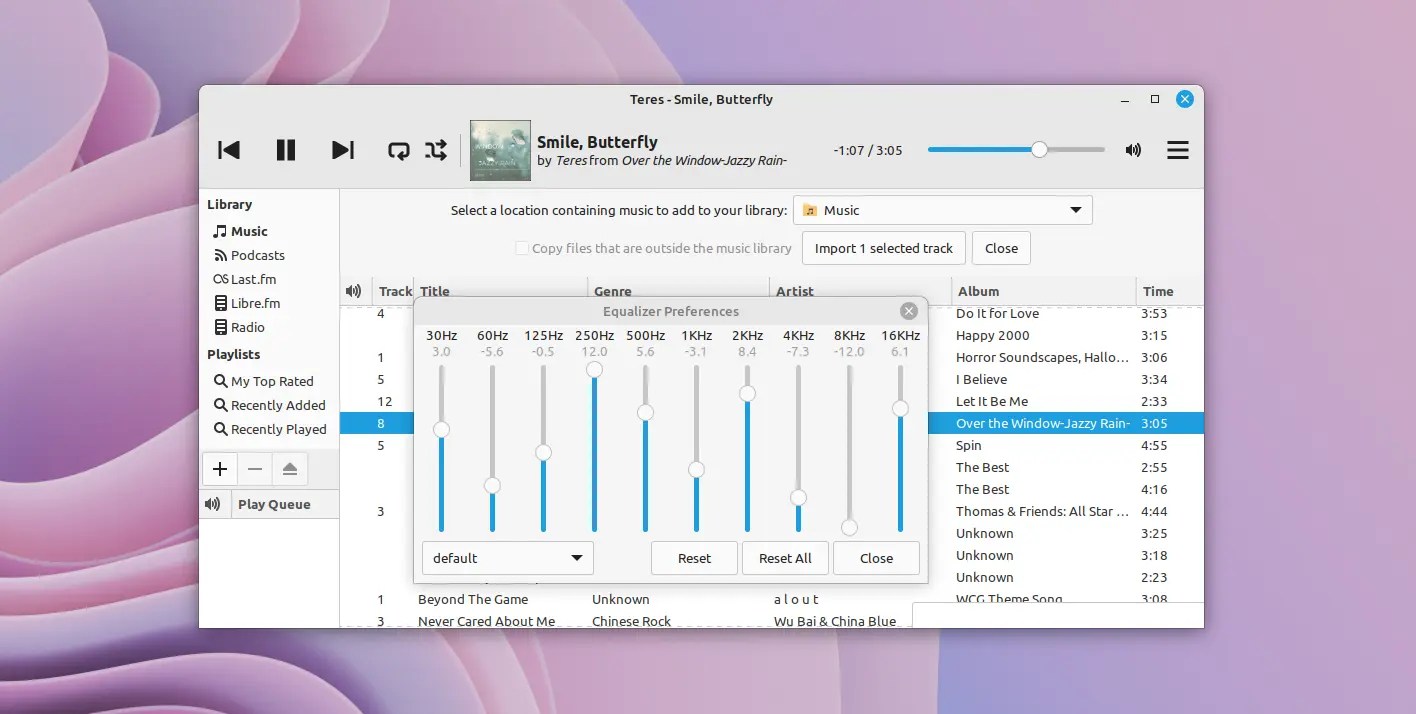Image resolution: width=1416 pixels, height=714 pixels.
Task: Eject the device using the eject icon
Action: [289, 468]
